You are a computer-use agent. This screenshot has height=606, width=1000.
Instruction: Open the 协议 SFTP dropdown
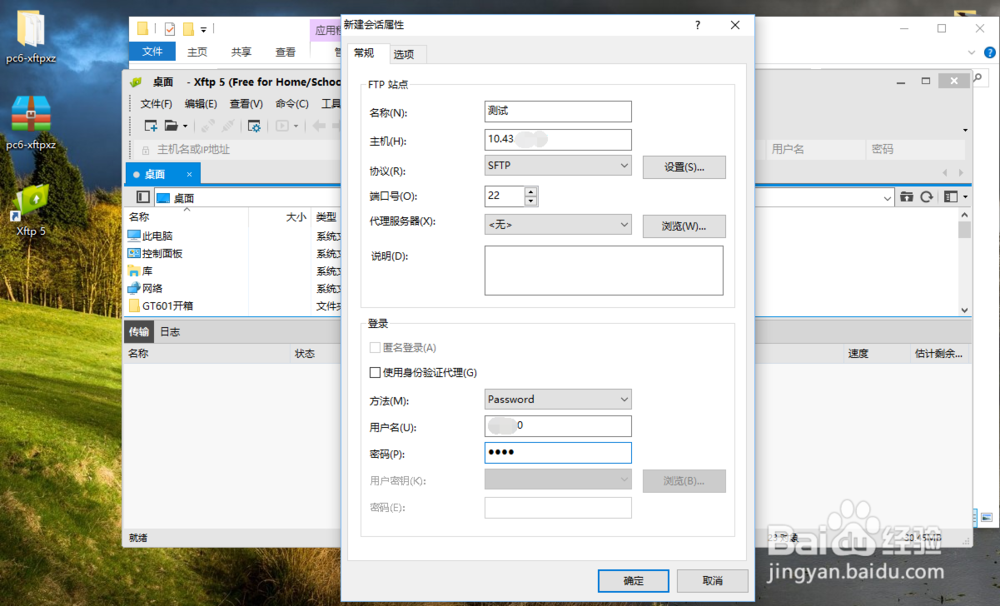558,165
